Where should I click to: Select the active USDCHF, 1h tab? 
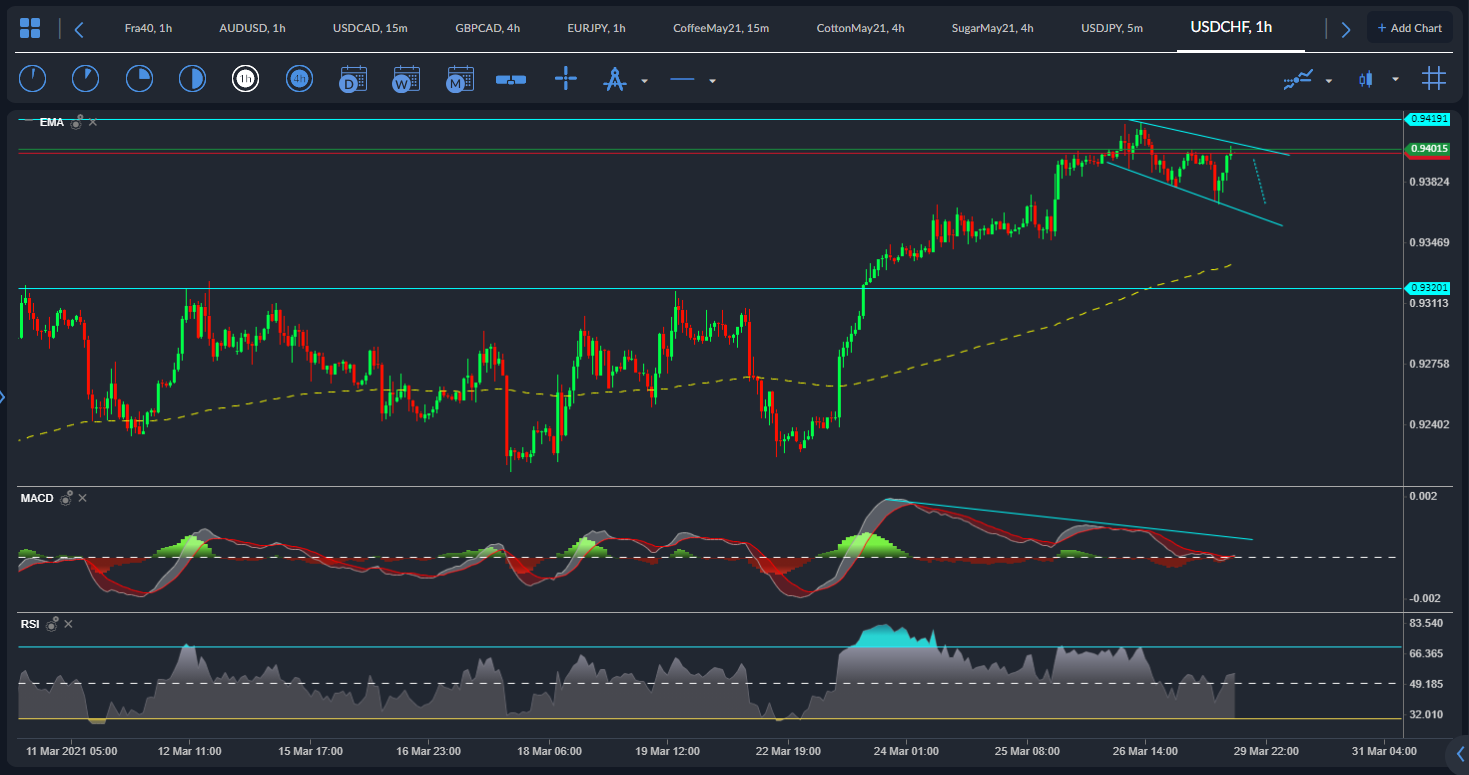(x=1231, y=27)
